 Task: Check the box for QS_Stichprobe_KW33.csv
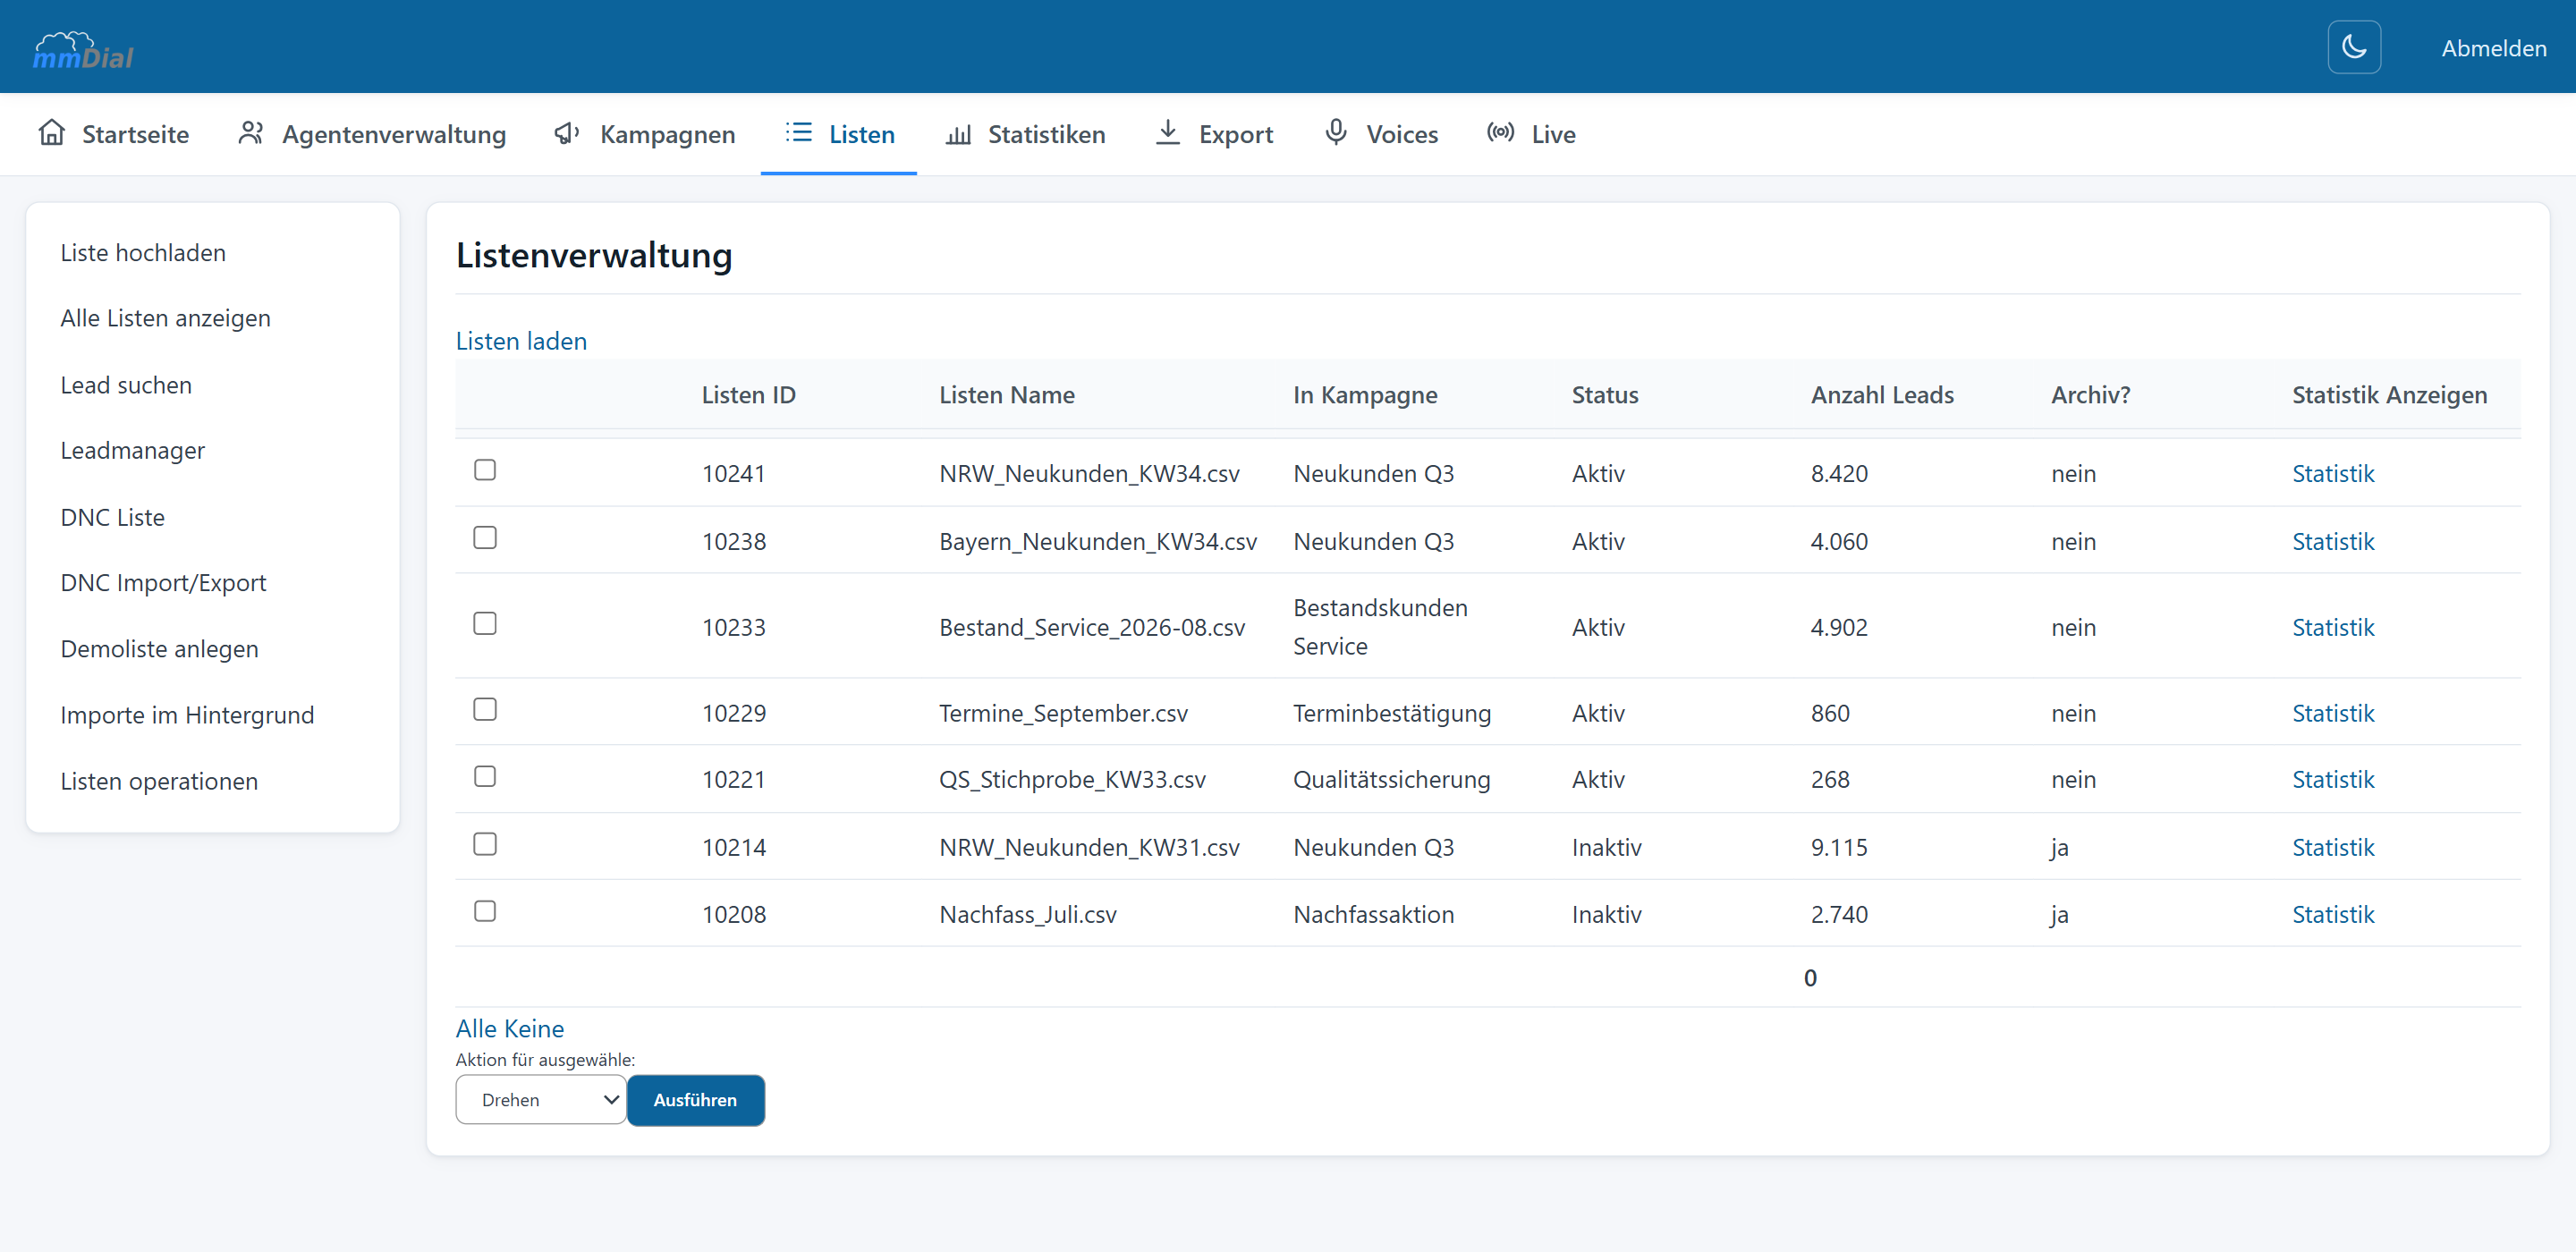coord(484,777)
